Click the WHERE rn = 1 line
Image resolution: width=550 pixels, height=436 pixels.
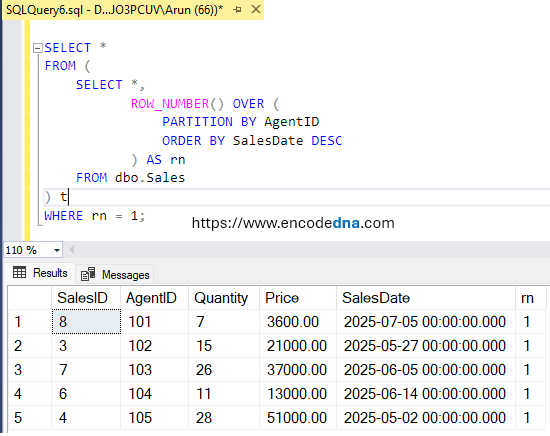[94, 216]
